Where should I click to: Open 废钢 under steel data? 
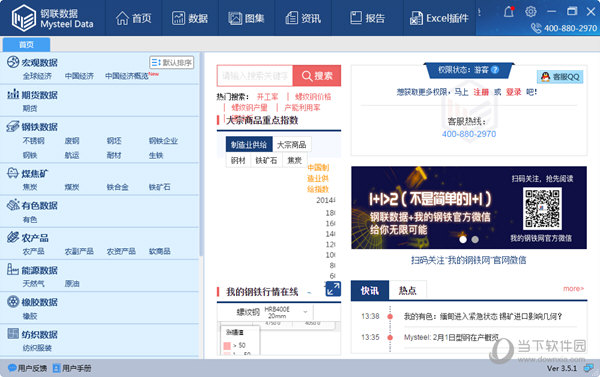click(72, 140)
